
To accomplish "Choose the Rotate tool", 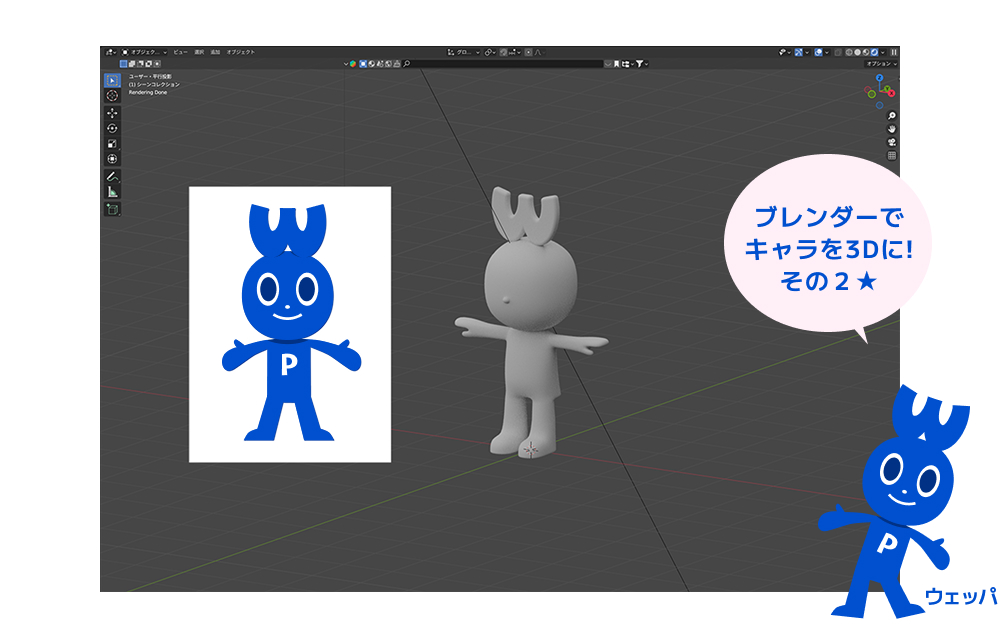I will pos(112,128).
